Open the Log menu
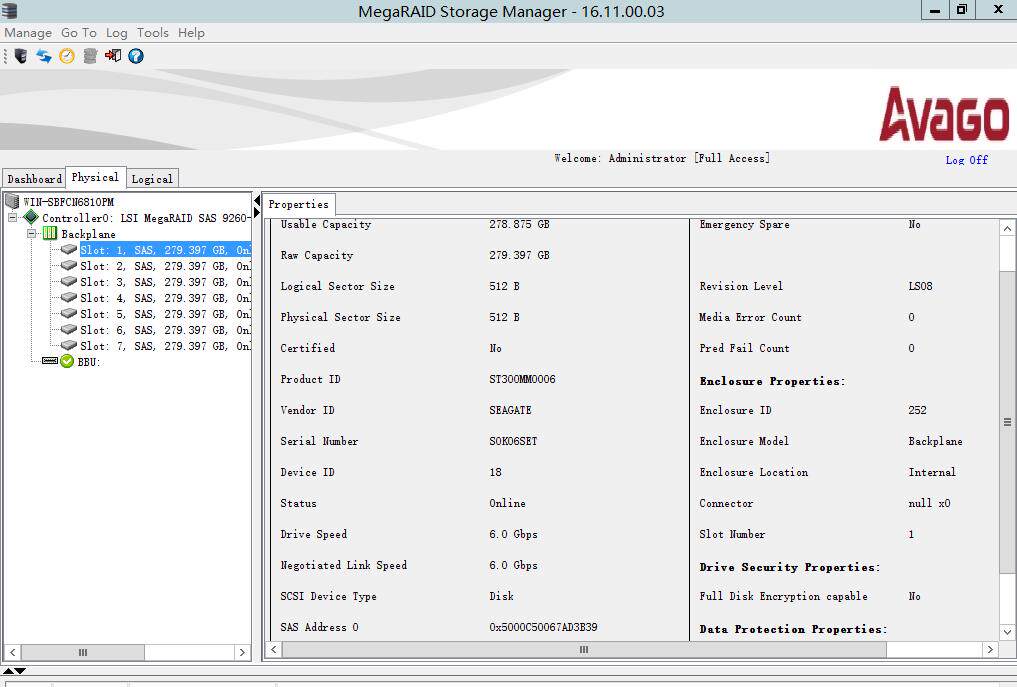1017x687 pixels. pyautogui.click(x=117, y=32)
